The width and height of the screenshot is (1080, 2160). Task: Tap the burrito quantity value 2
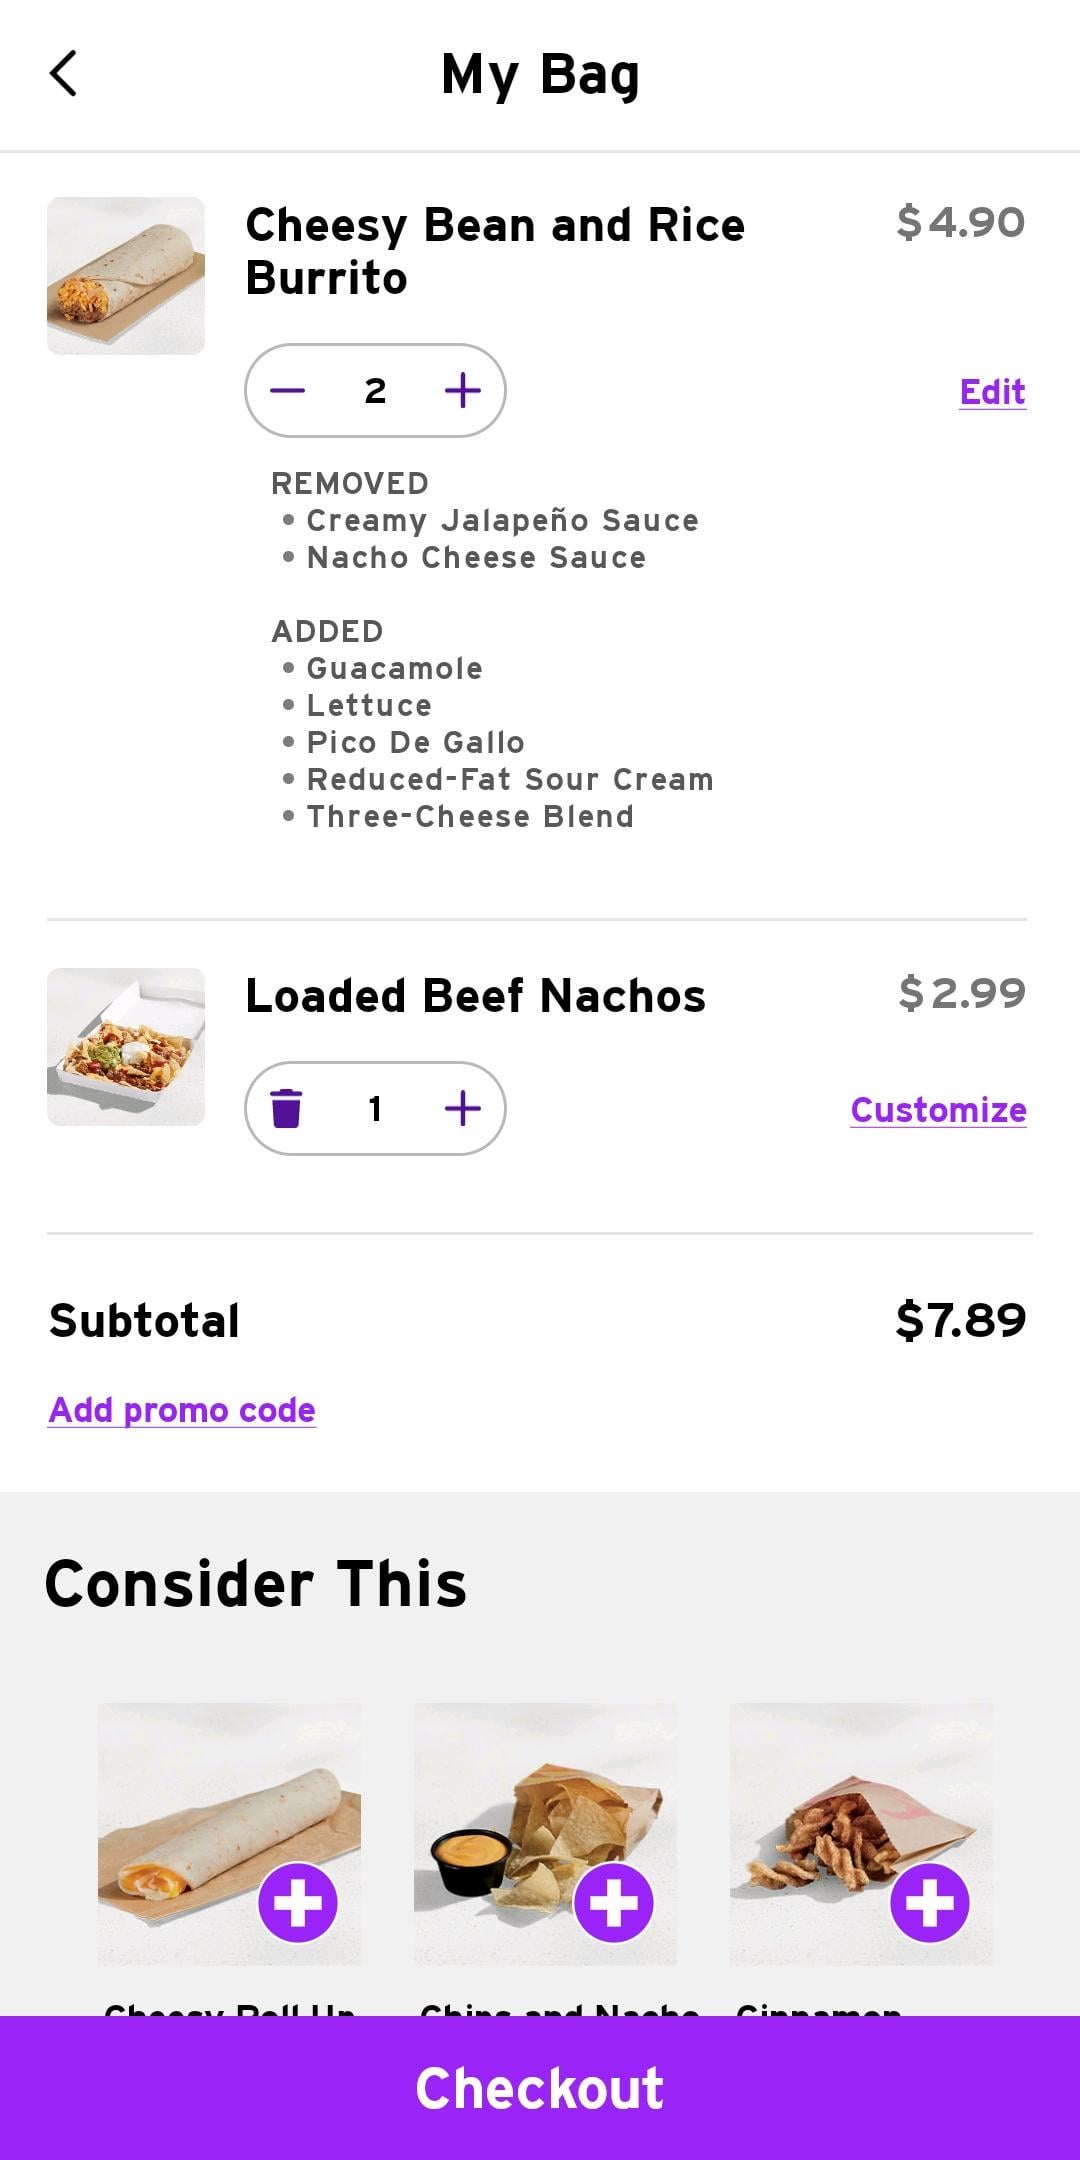(x=375, y=391)
